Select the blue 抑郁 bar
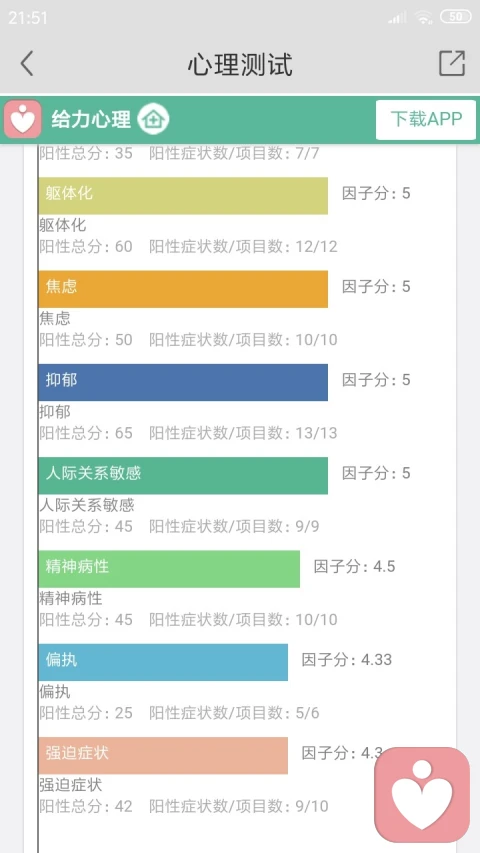This screenshot has width=480, height=853. 183,382
